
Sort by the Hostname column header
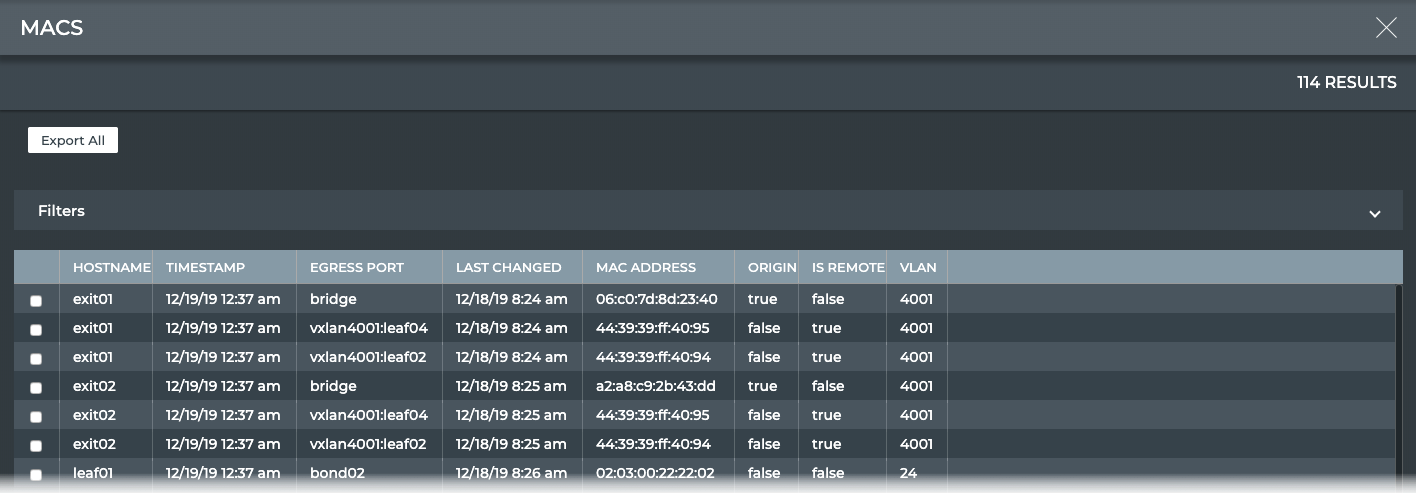coord(111,267)
